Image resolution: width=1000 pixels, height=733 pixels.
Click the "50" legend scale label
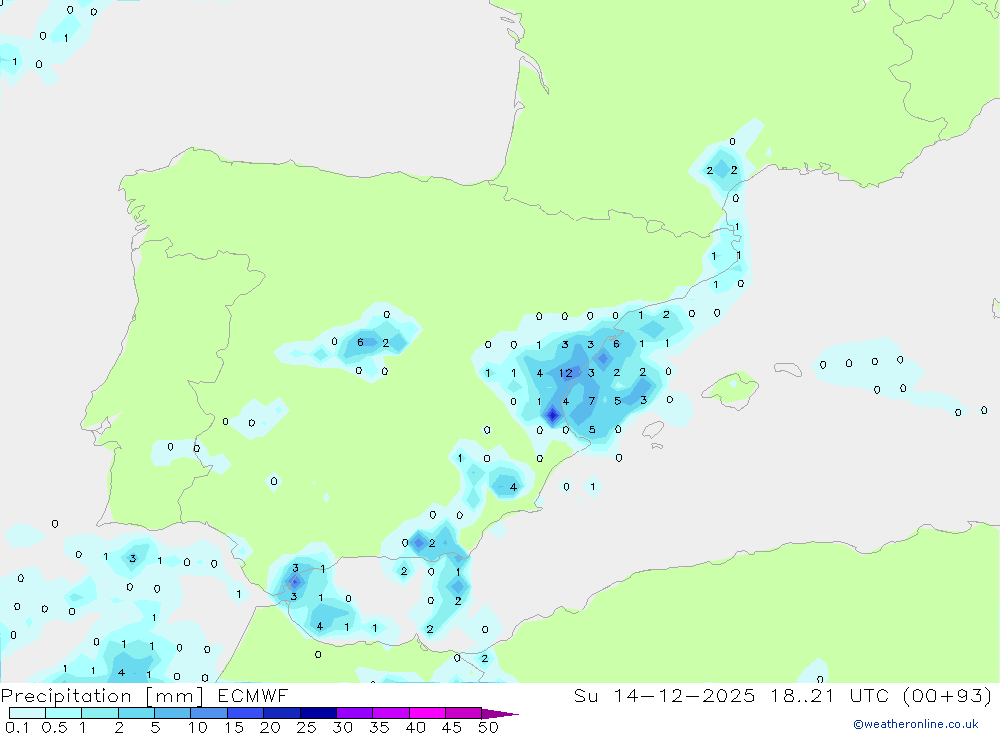489,727
